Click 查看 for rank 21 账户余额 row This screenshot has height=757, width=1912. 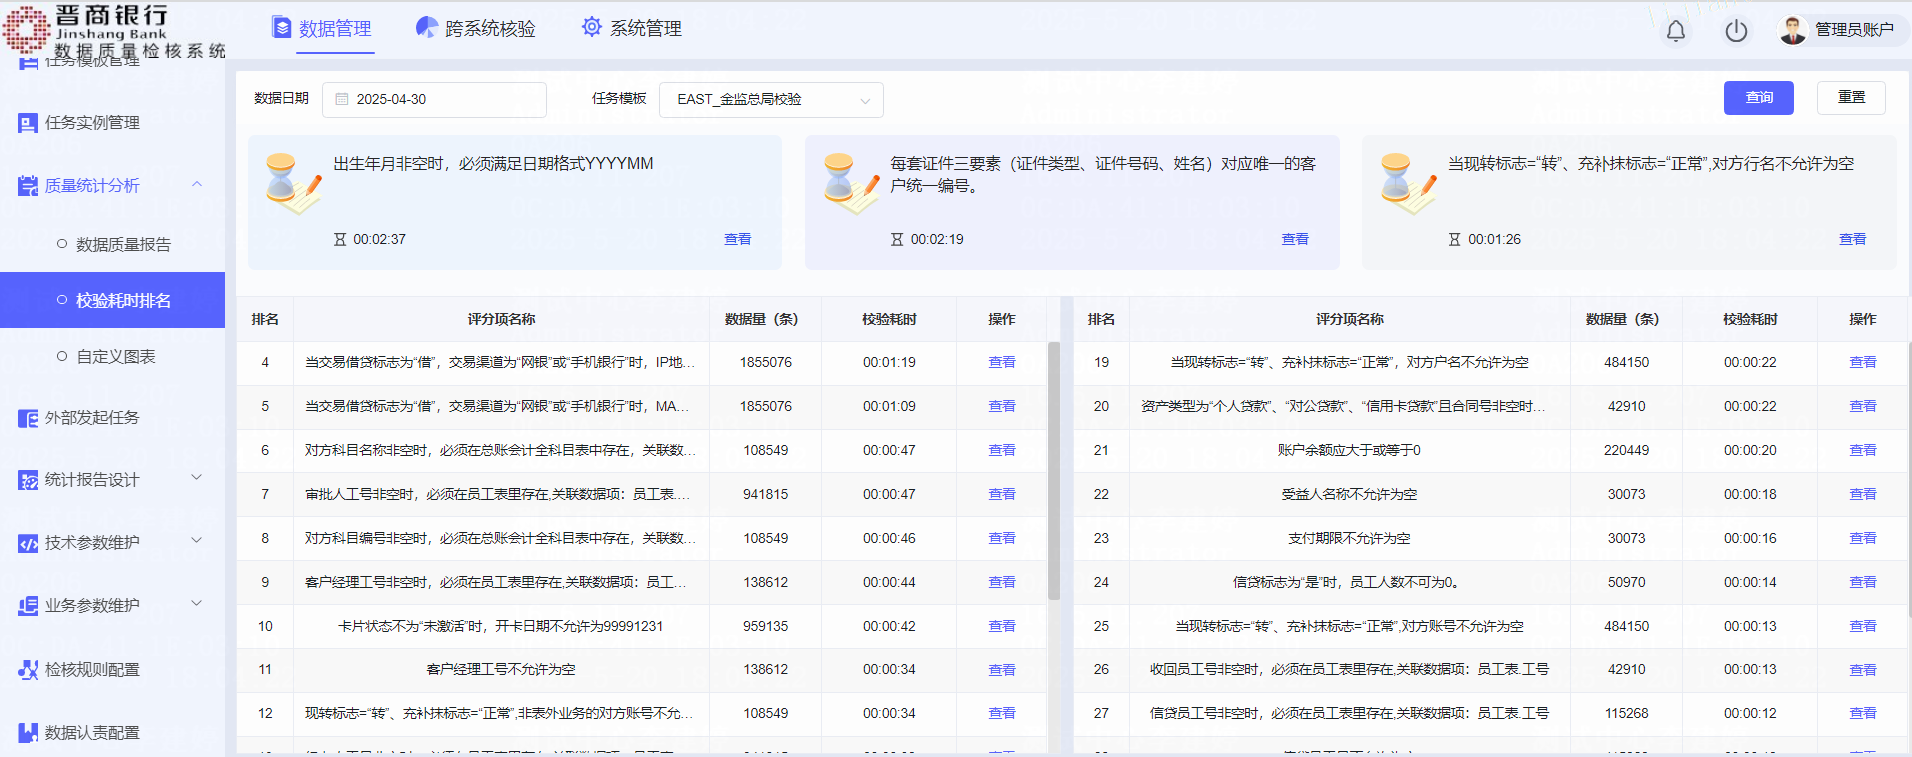(1863, 450)
